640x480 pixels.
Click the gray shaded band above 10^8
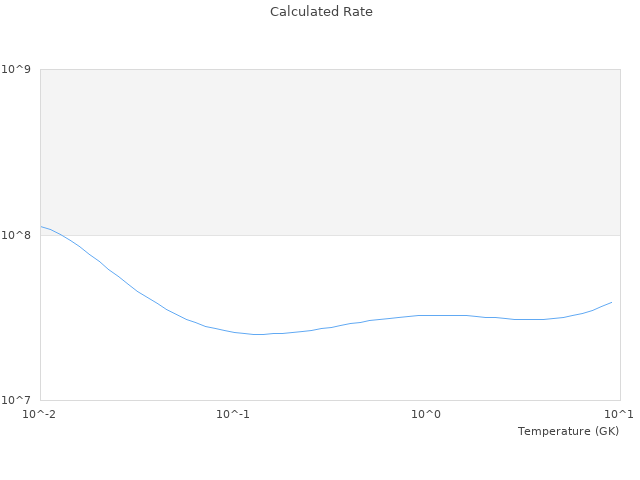[x=330, y=152]
